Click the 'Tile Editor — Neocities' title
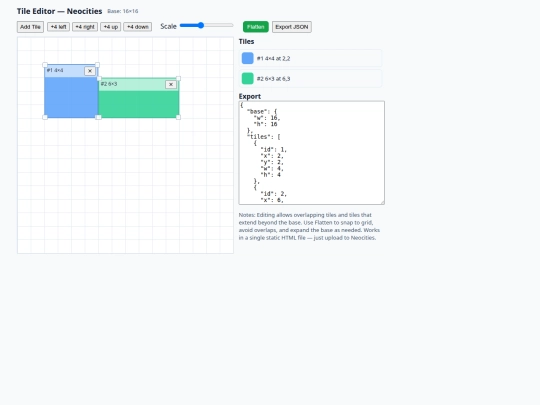Image resolution: width=540 pixels, height=405 pixels. (60, 11)
